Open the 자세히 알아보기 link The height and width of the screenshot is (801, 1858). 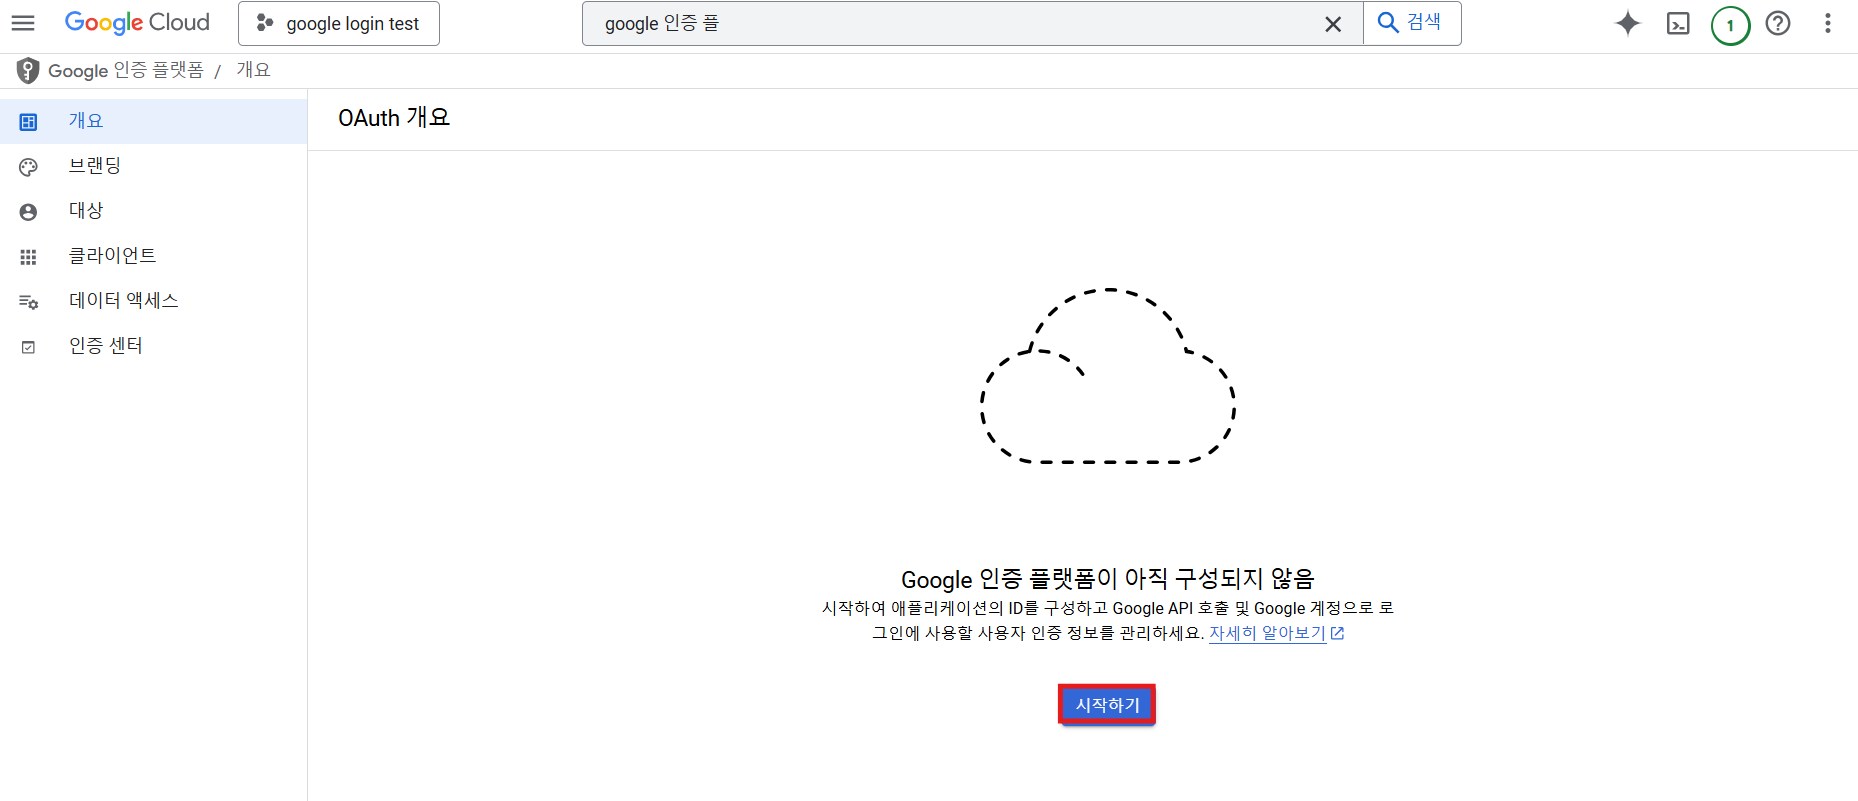(1267, 633)
